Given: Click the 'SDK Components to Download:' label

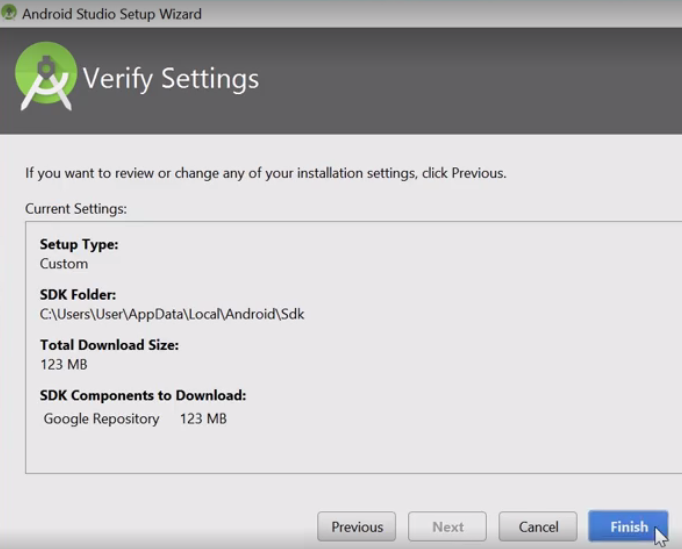Looking at the screenshot, I should click(143, 395).
